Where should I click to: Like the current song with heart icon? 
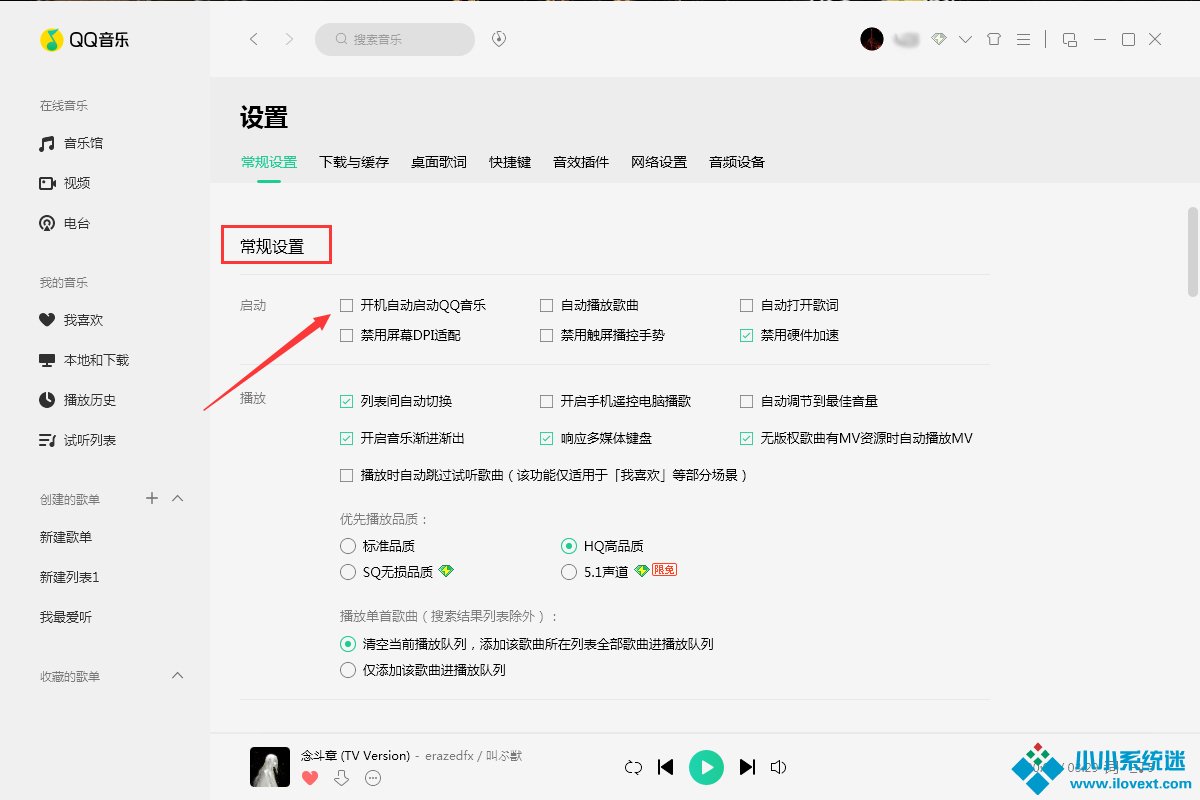click(x=310, y=778)
